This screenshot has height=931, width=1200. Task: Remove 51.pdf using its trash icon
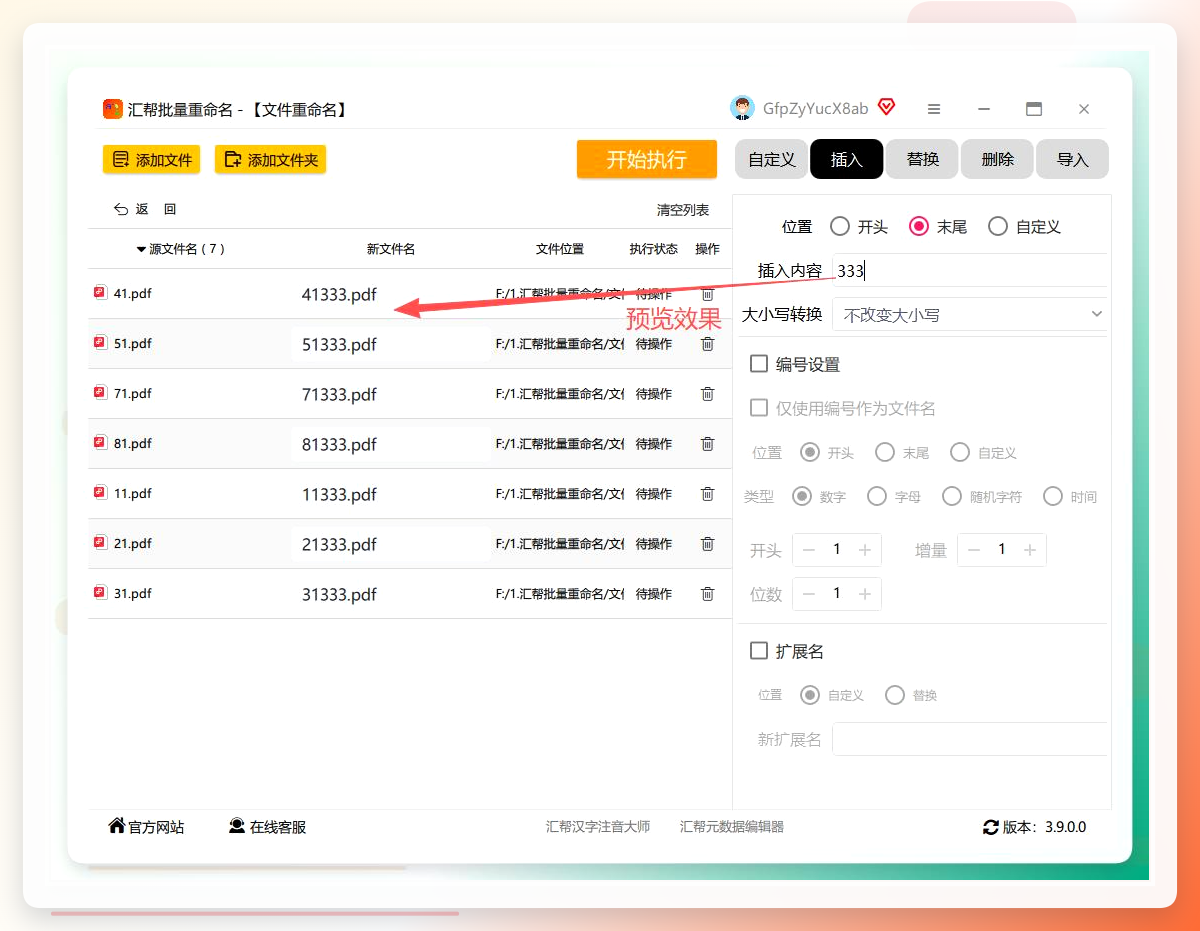point(708,344)
